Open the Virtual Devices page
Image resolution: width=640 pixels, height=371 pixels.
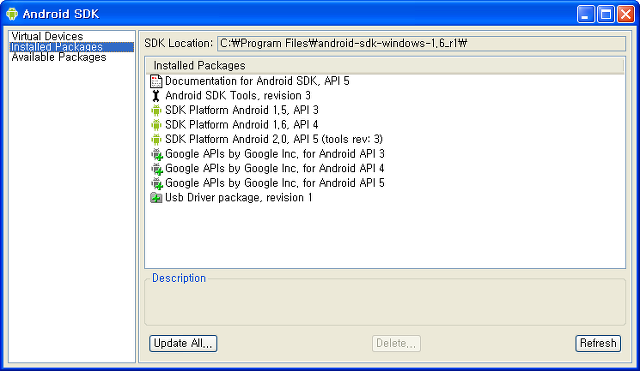click(47, 36)
